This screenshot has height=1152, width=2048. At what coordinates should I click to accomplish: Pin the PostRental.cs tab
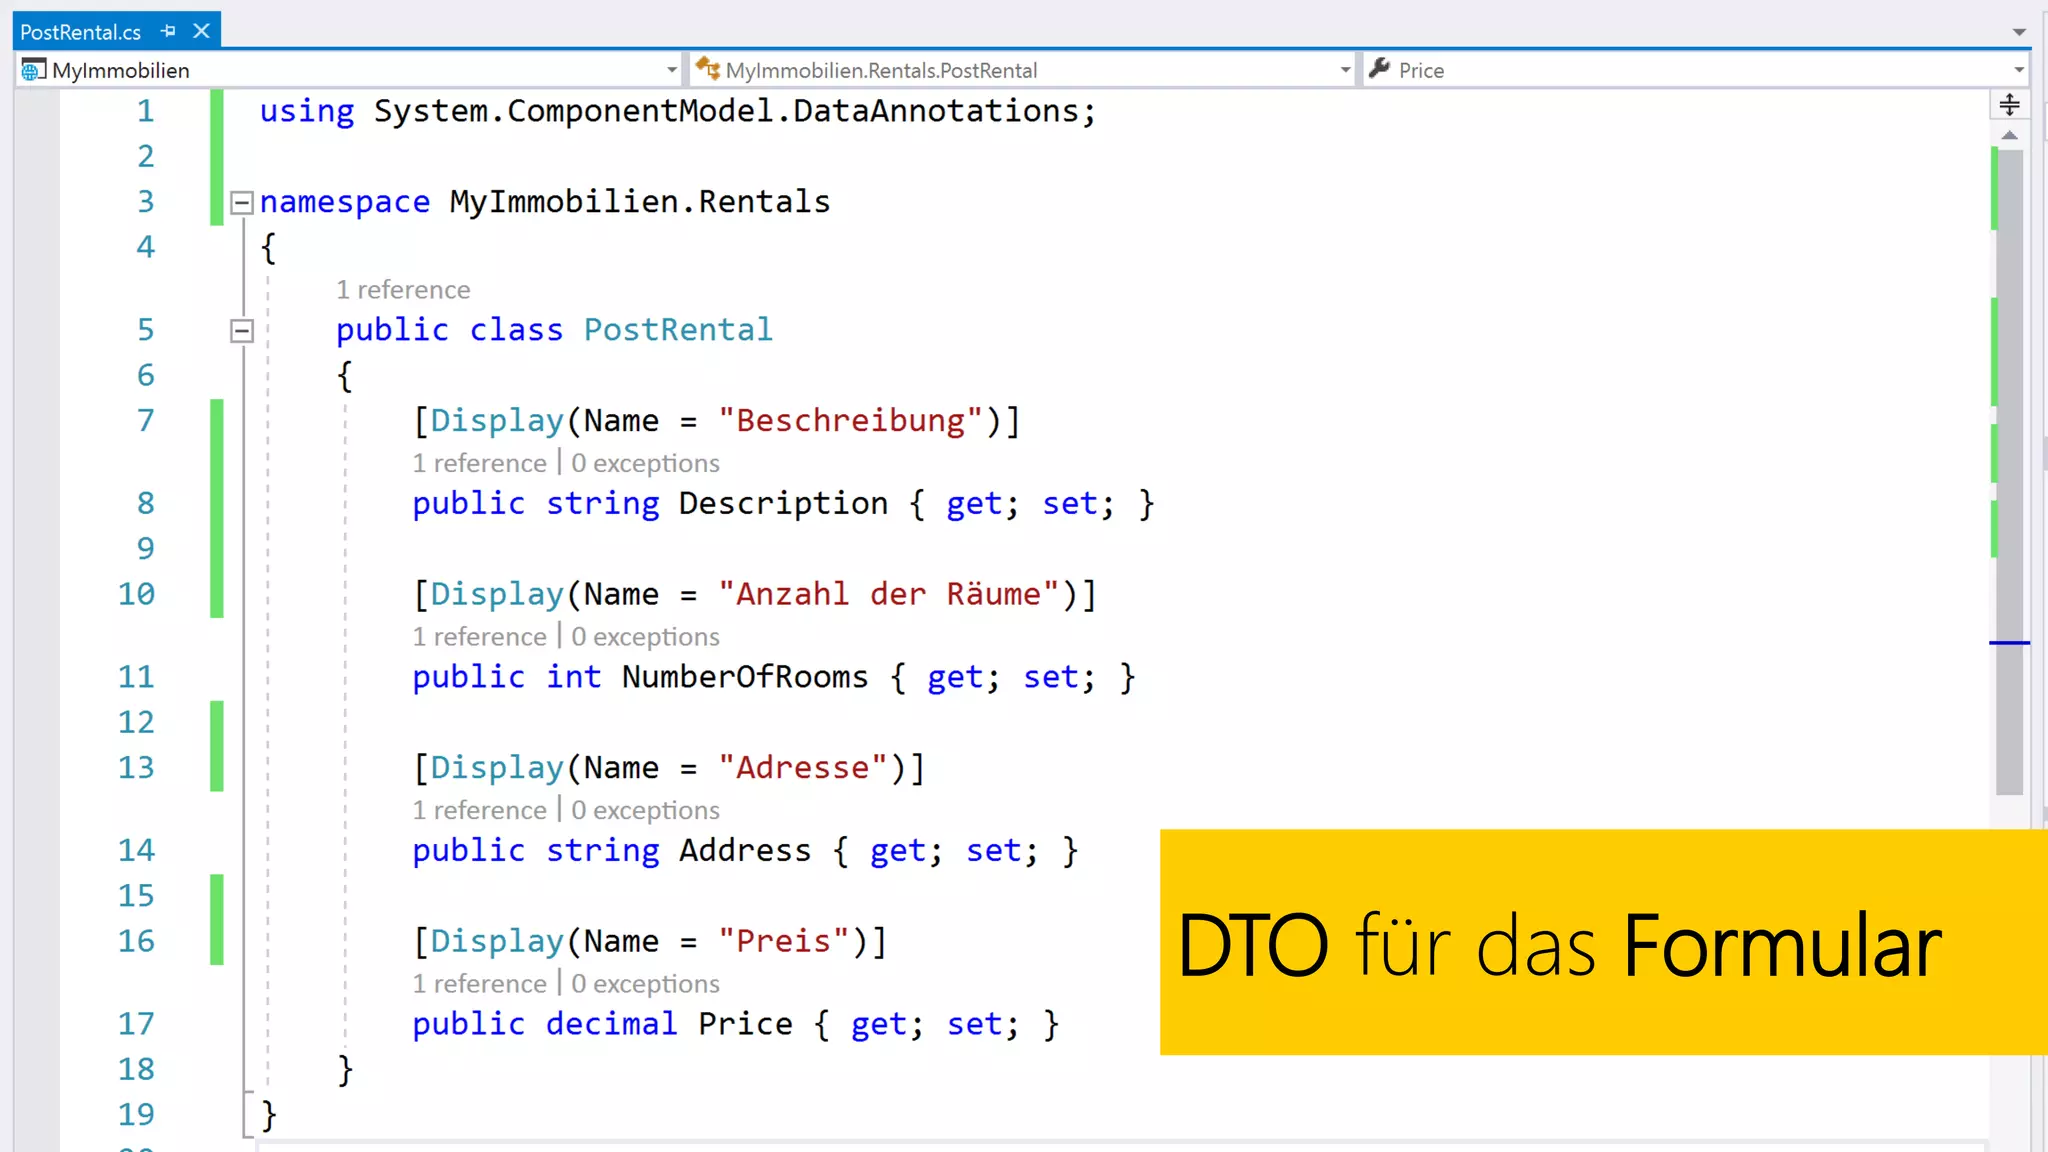point(168,31)
